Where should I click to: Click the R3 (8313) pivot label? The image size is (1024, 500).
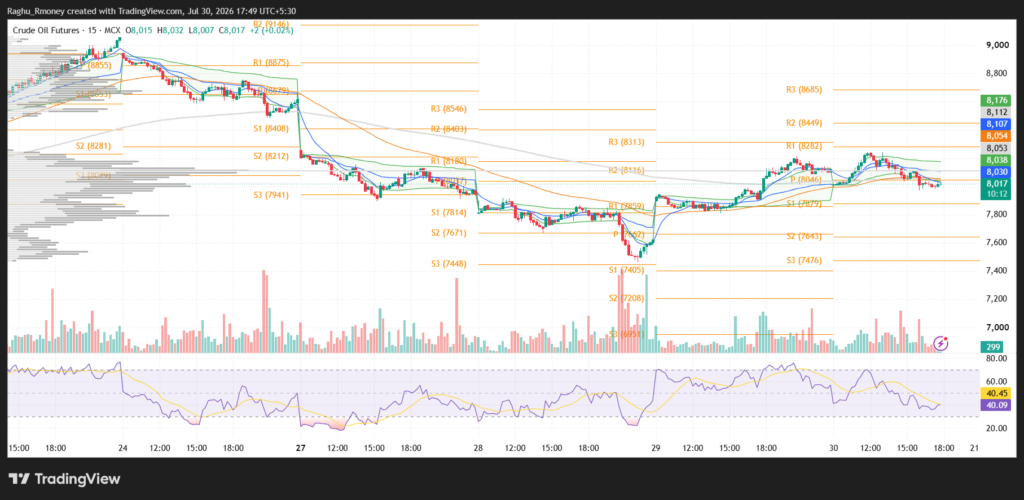626,142
